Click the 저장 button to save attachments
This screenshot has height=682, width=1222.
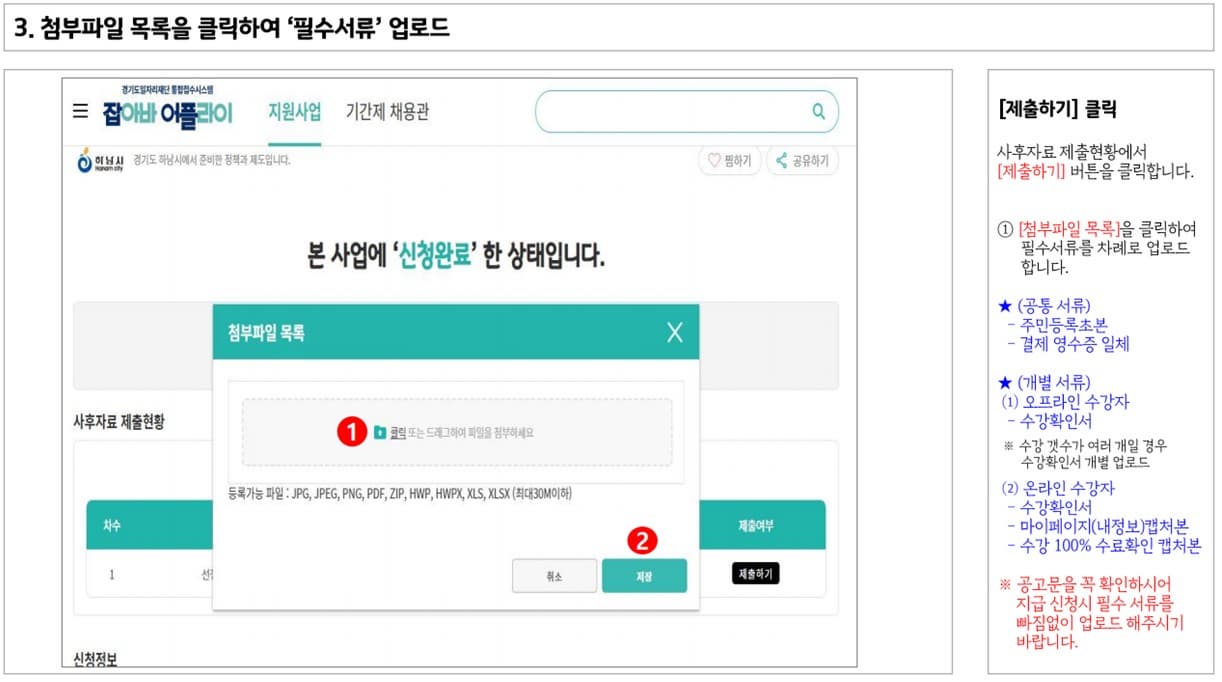point(645,576)
